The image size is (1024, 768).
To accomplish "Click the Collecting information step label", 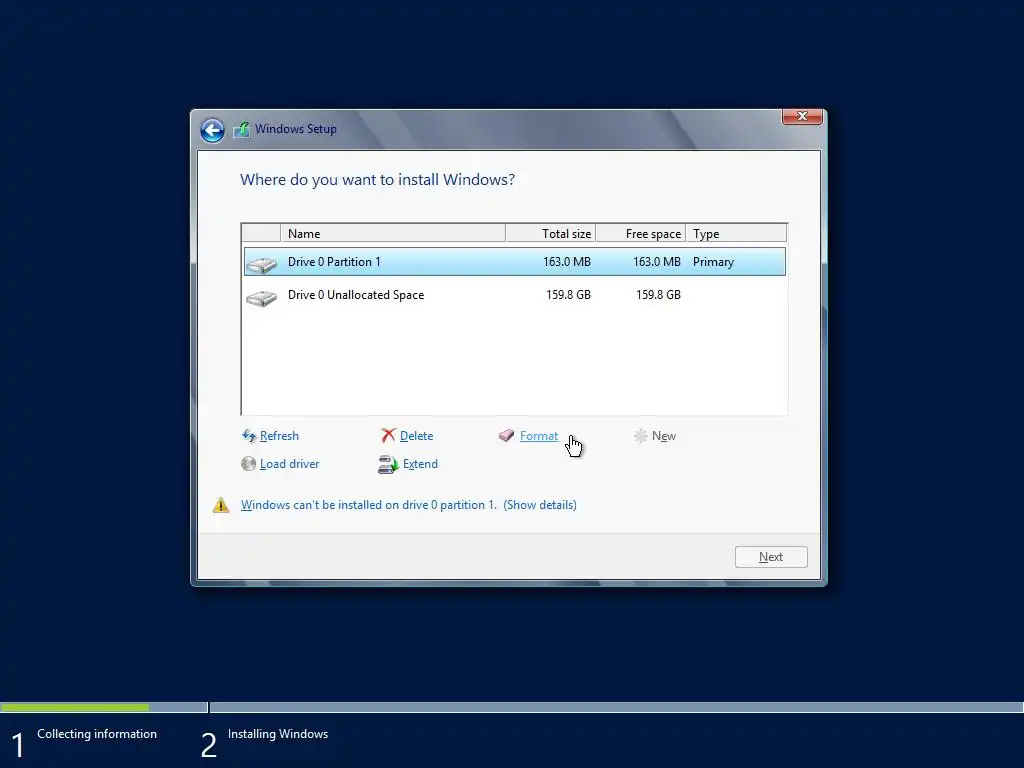I will click(x=97, y=734).
